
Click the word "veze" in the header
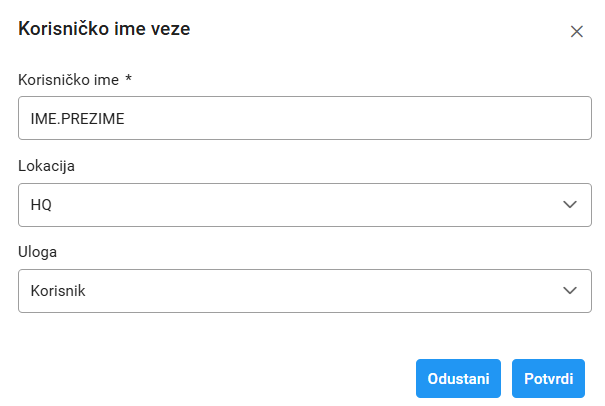(170, 30)
